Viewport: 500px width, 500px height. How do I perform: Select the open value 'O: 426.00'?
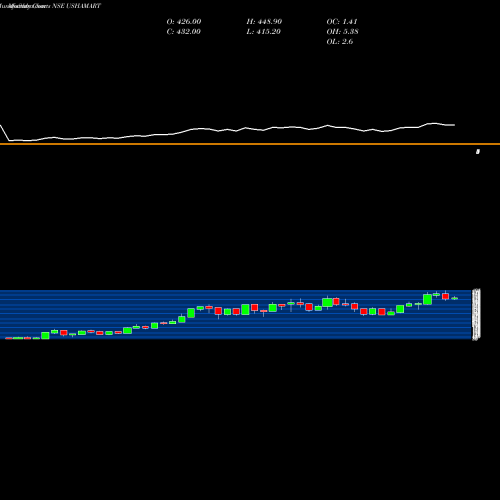[x=184, y=21]
